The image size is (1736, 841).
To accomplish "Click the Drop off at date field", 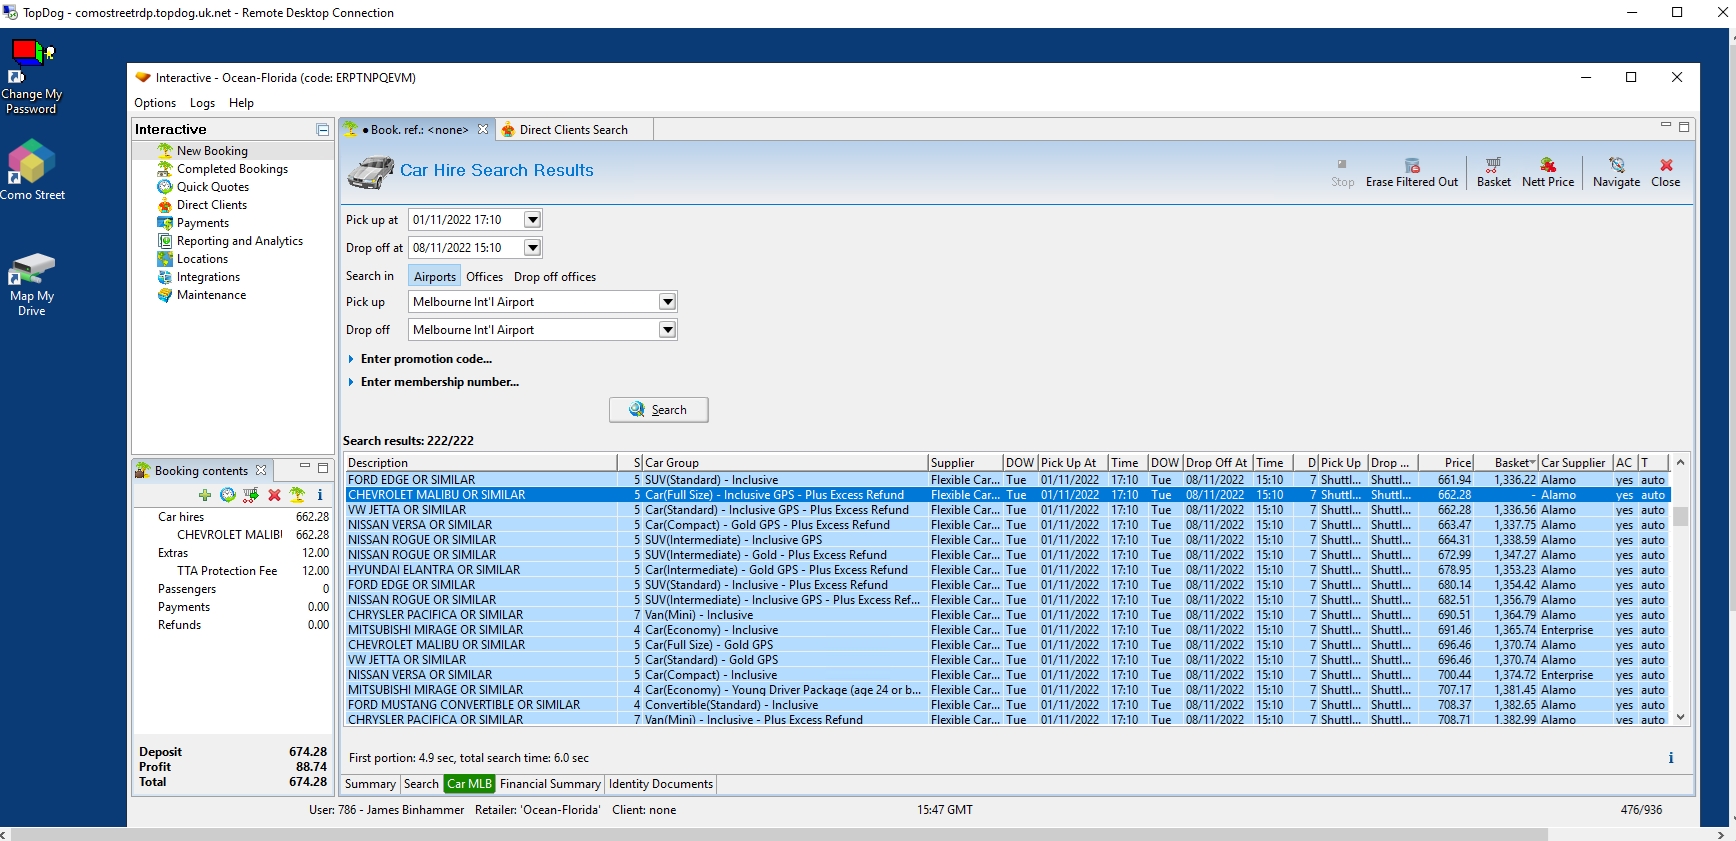I will click(x=467, y=248).
